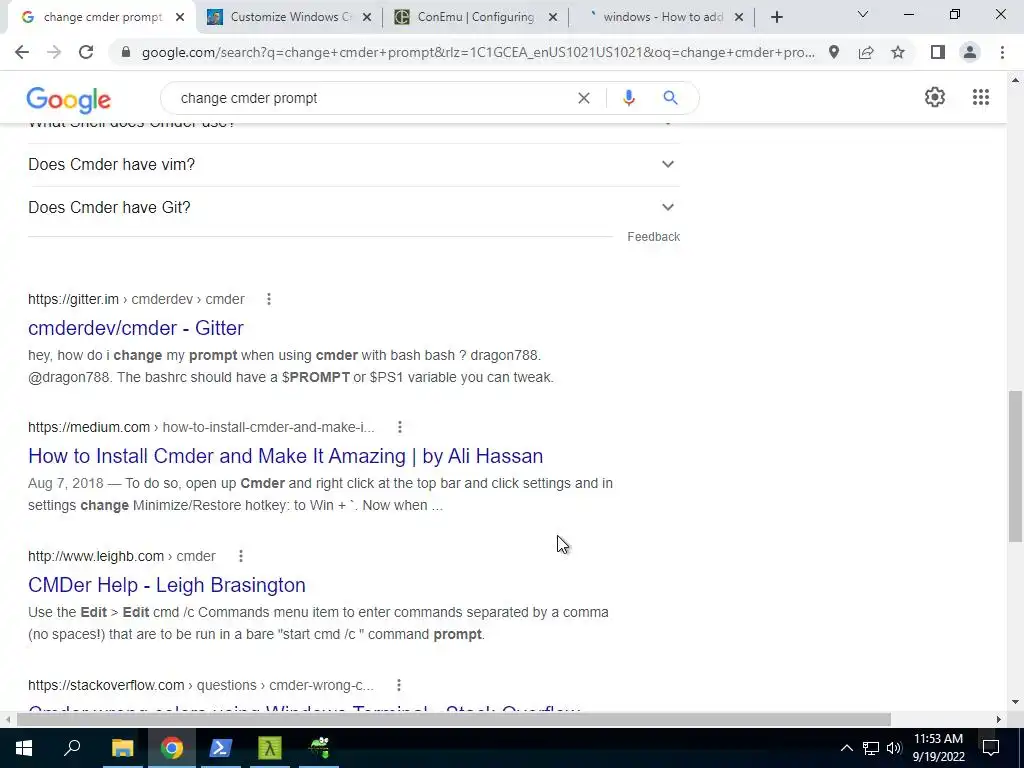Viewport: 1024px width, 768px height.
Task: Bookmark this page with the star icon
Action: pyautogui.click(x=898, y=52)
